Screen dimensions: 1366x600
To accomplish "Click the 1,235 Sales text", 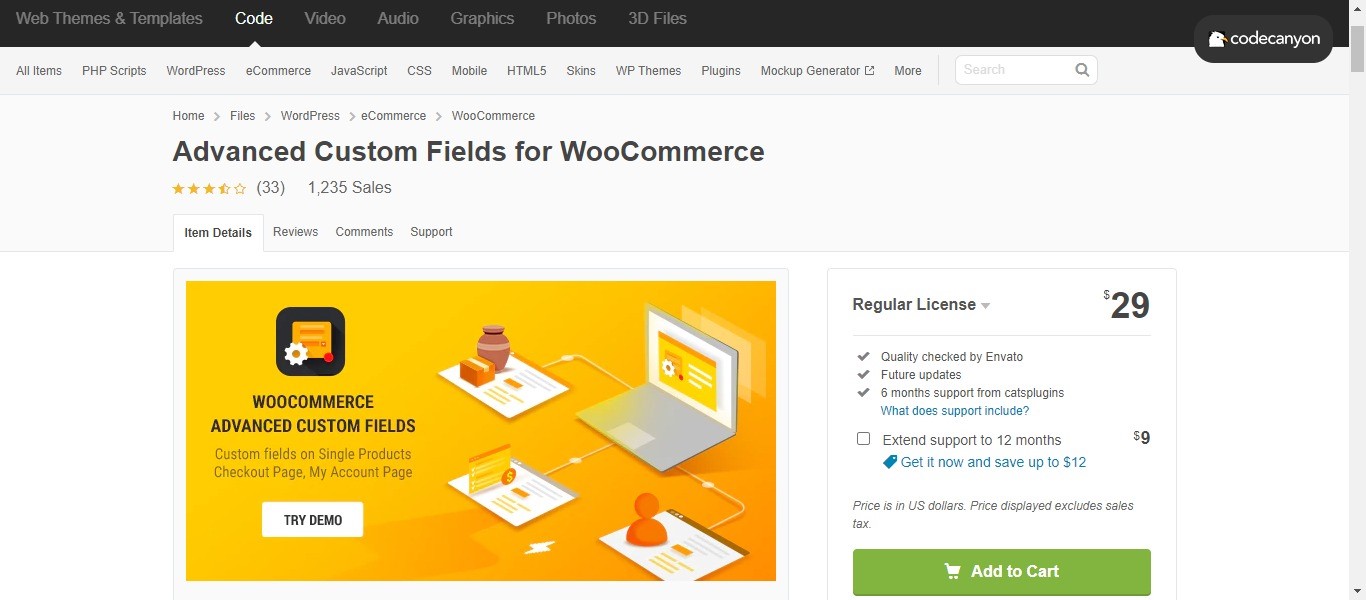I will [350, 188].
